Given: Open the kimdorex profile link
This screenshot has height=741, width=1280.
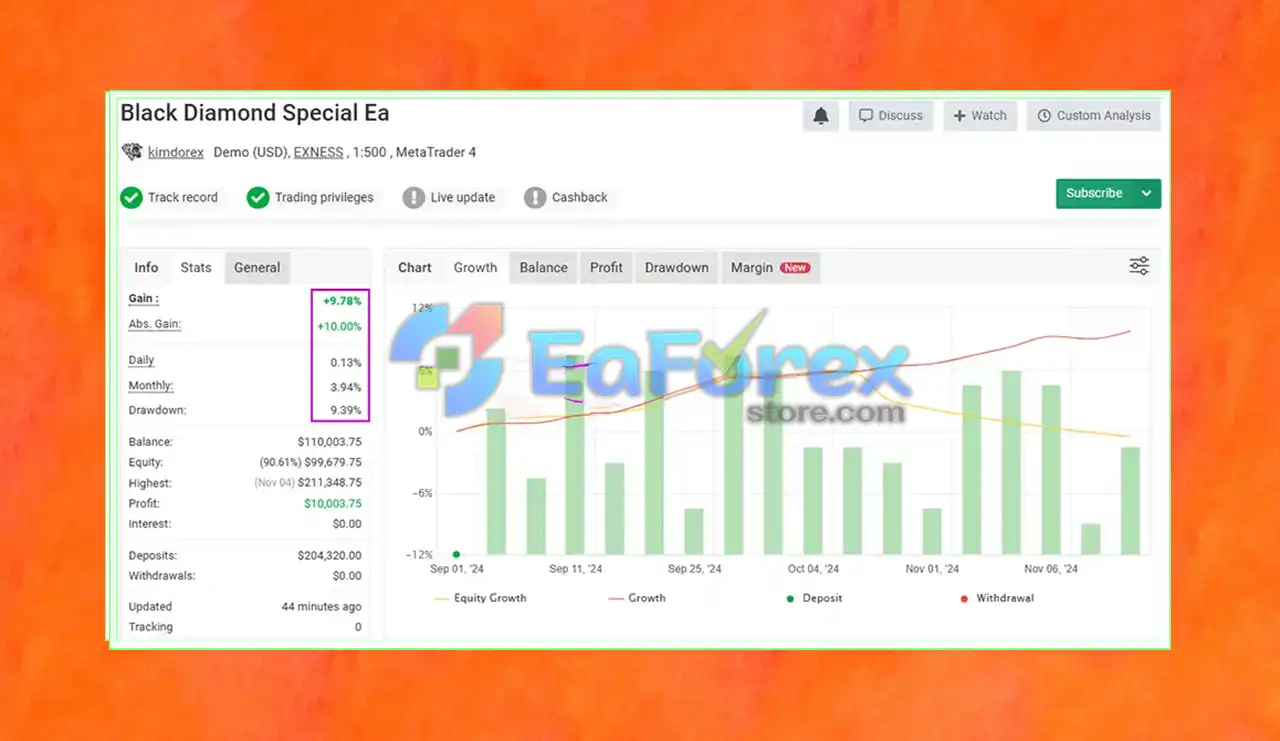Looking at the screenshot, I should (x=176, y=152).
